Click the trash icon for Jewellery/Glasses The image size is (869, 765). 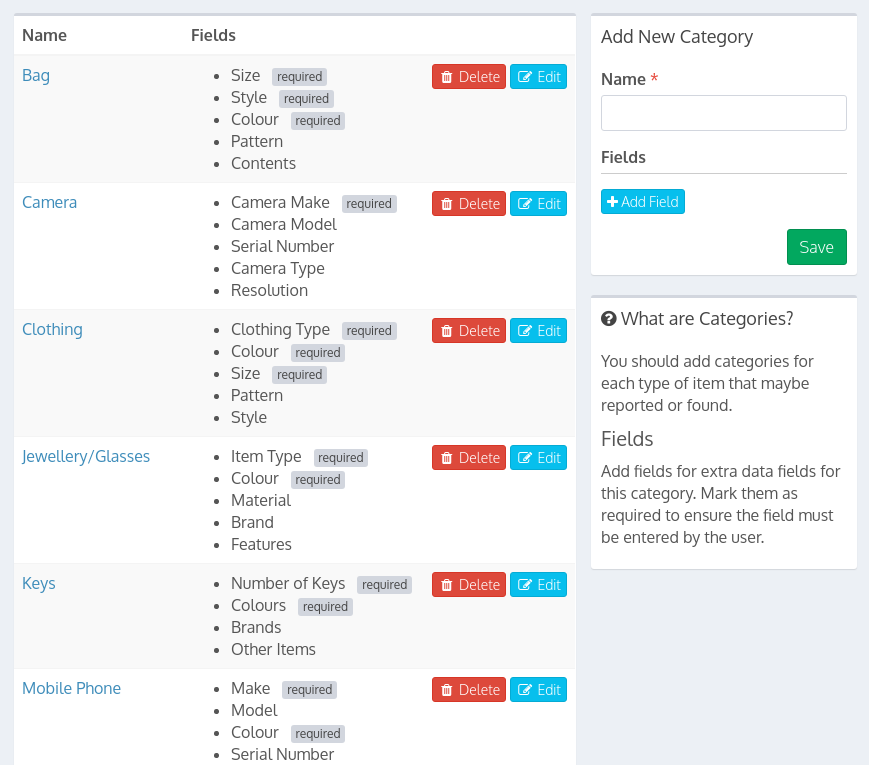[447, 458]
